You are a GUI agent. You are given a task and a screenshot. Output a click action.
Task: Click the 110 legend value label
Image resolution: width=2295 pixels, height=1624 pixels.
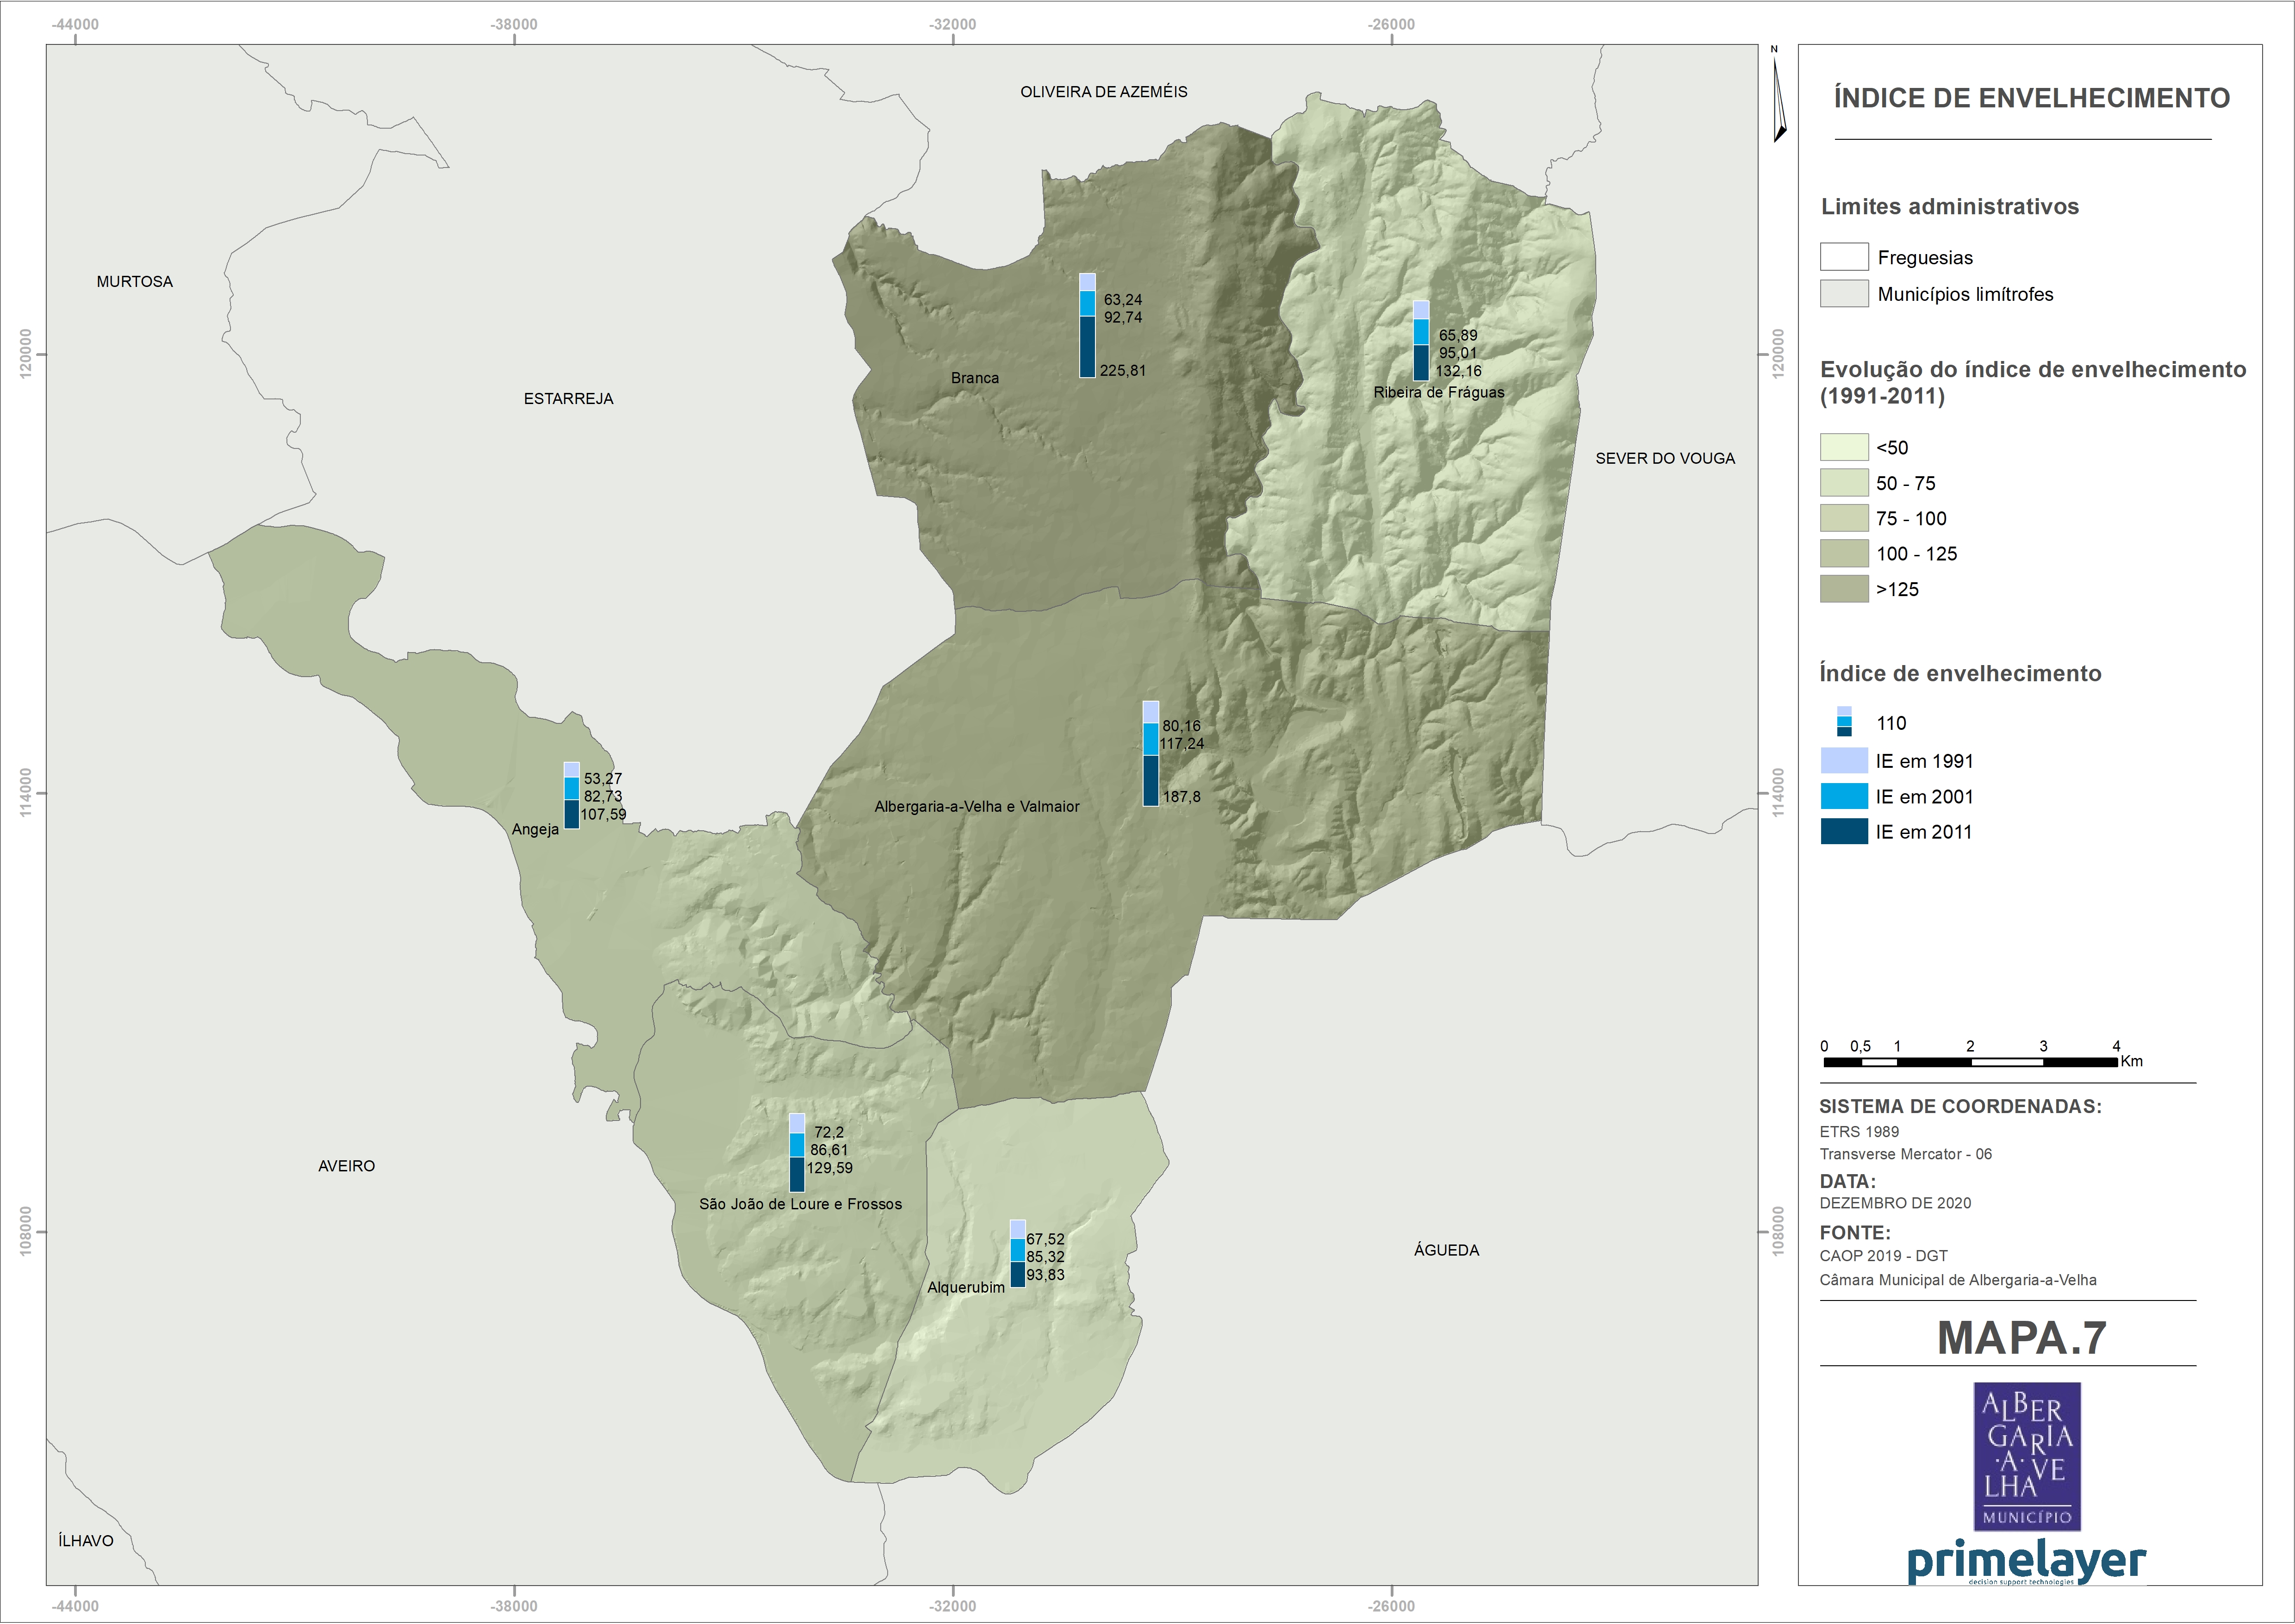1891,723
